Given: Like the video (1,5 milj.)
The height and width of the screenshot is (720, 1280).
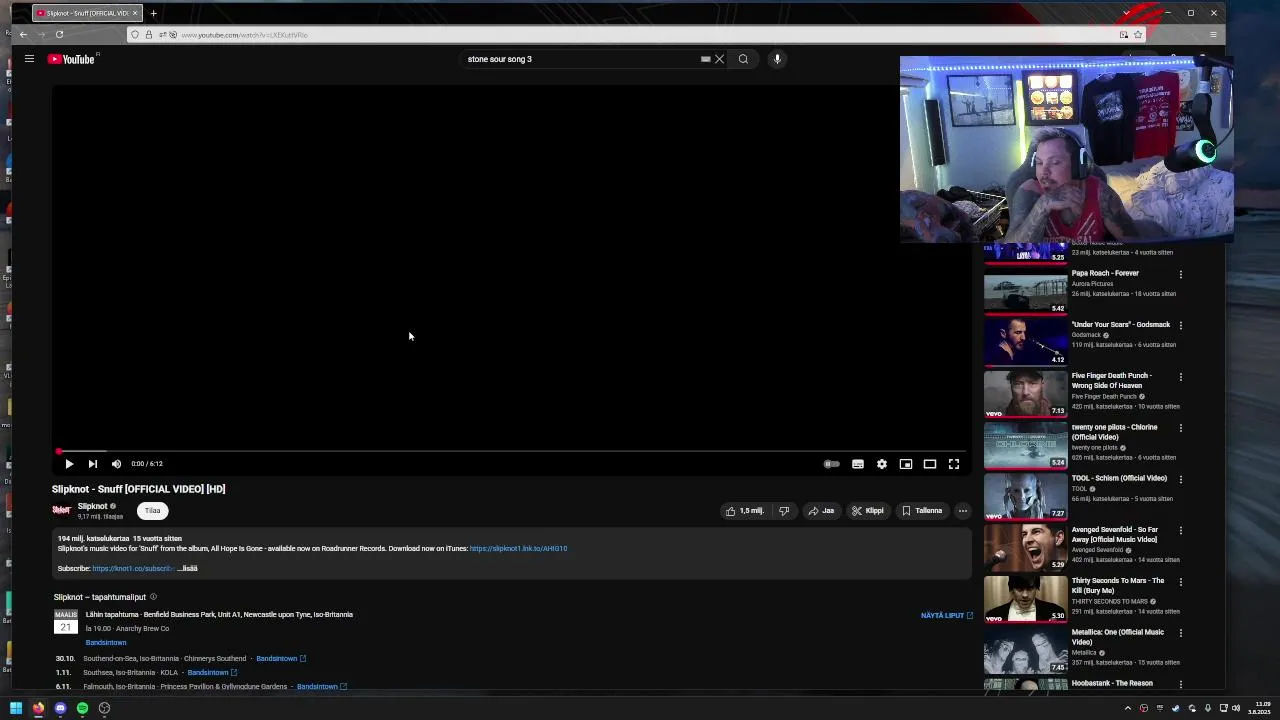Looking at the screenshot, I should coord(745,511).
